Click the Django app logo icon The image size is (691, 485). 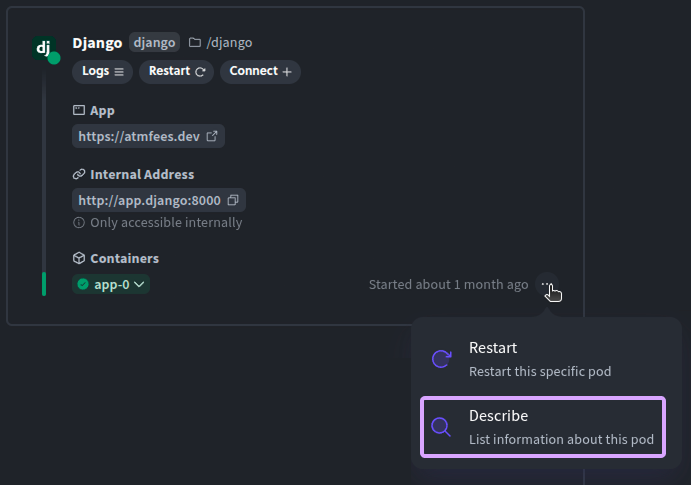click(x=44, y=48)
